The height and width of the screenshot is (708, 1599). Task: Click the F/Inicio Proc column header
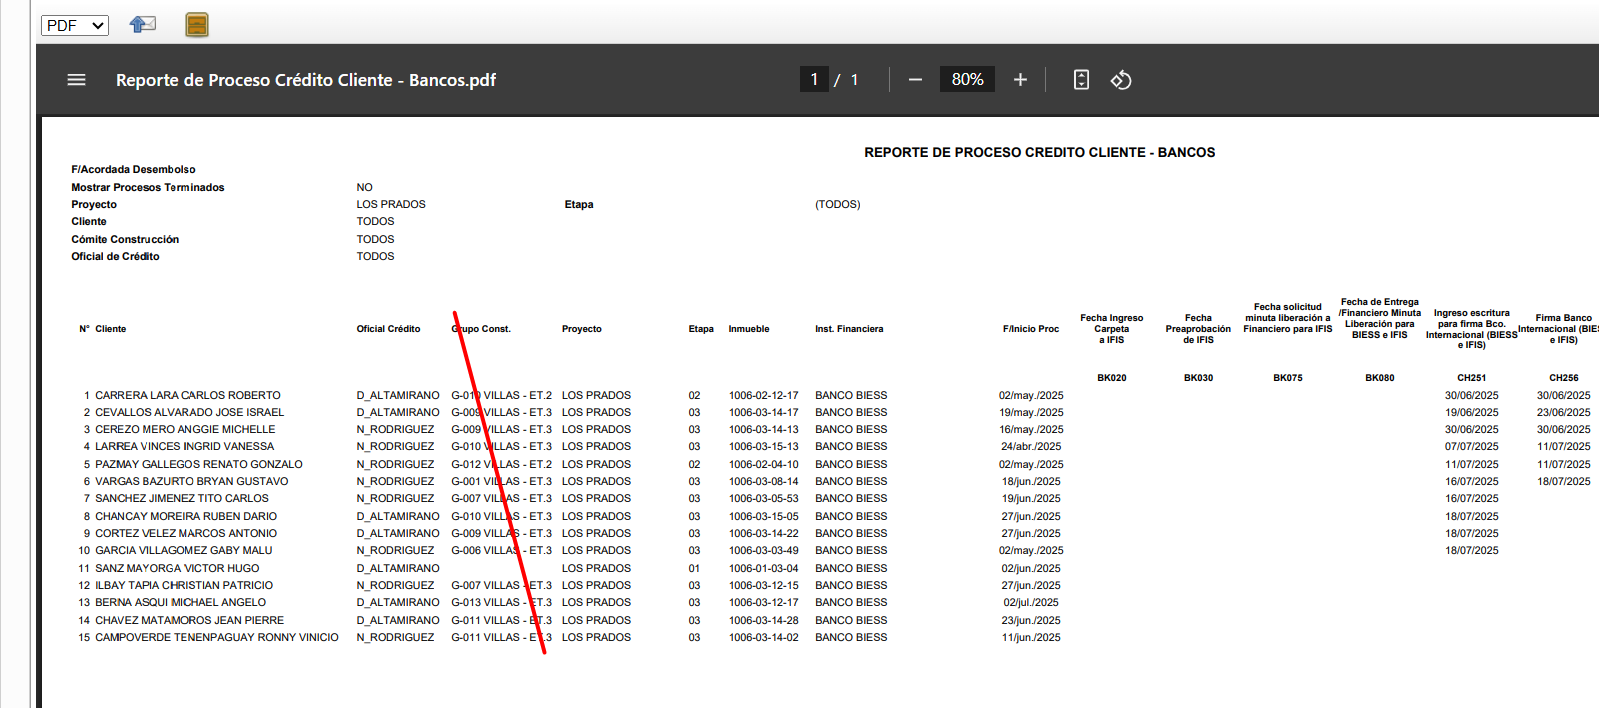1030,329
